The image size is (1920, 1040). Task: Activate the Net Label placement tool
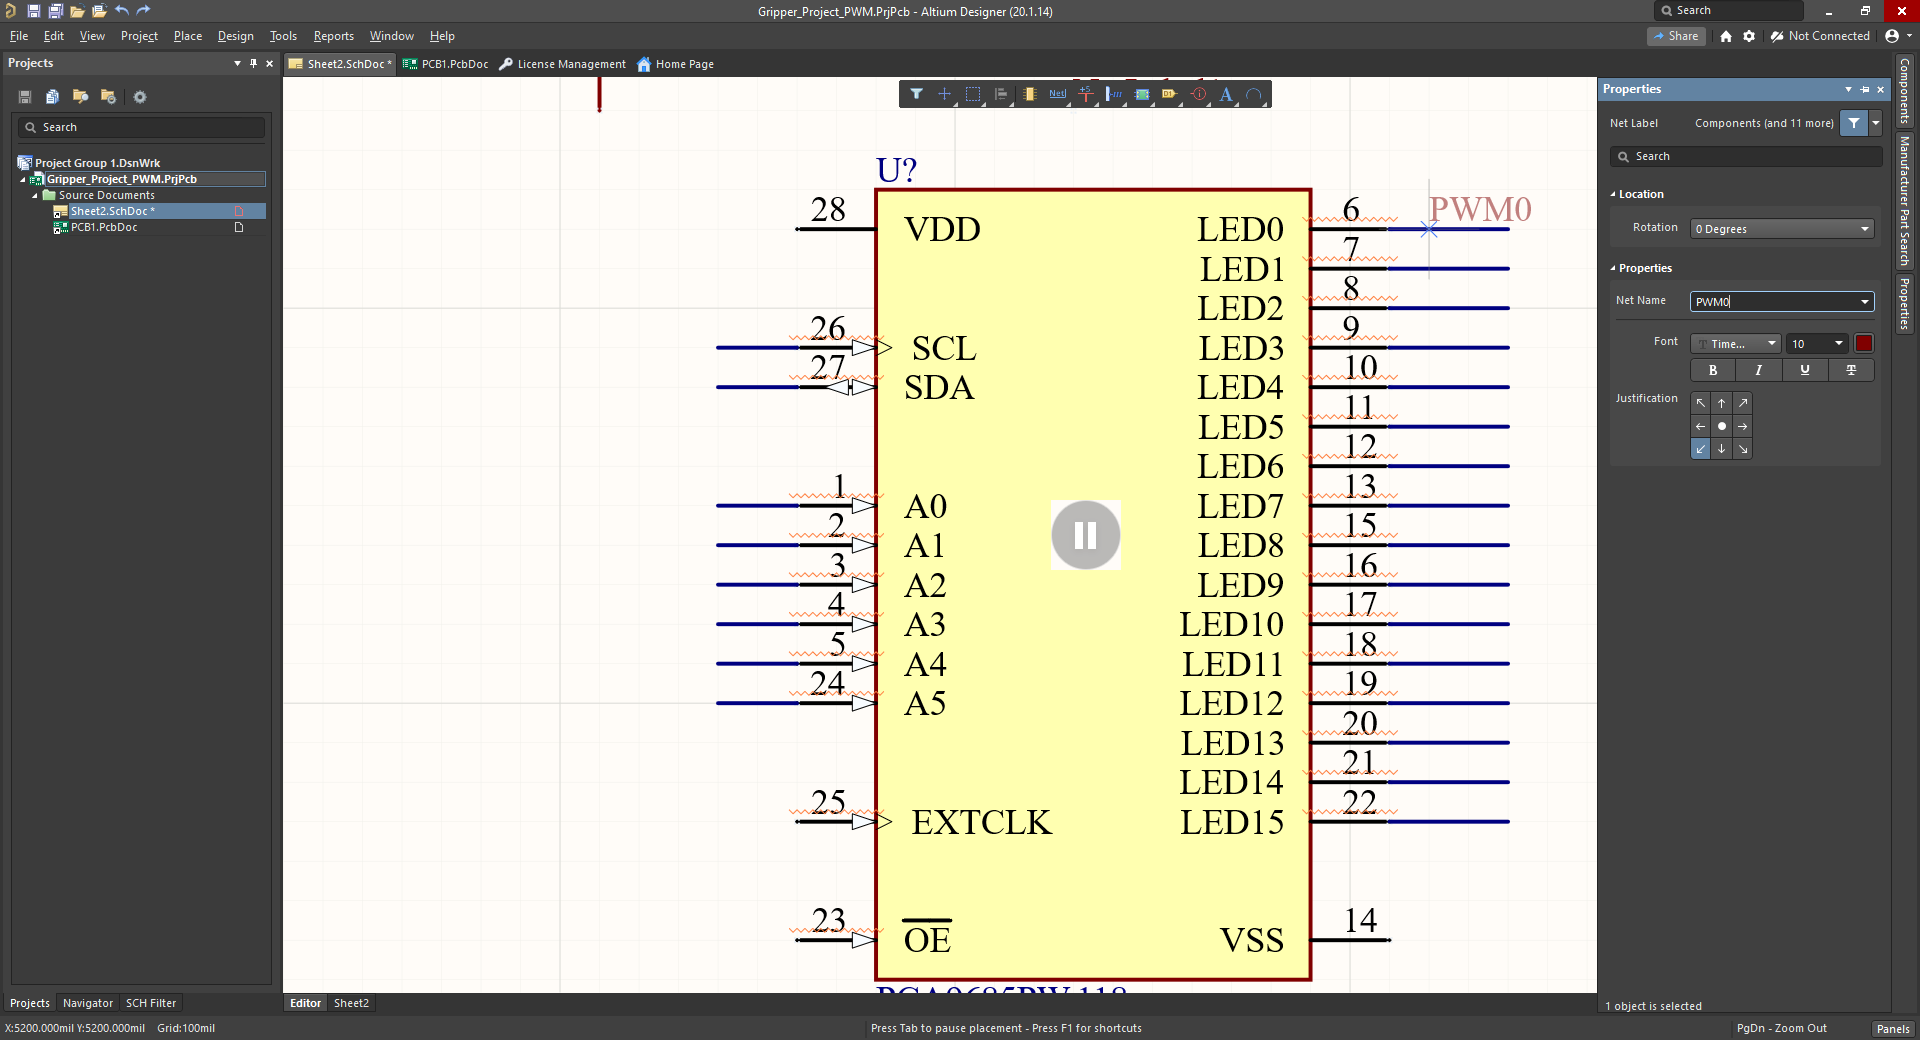tap(1057, 94)
